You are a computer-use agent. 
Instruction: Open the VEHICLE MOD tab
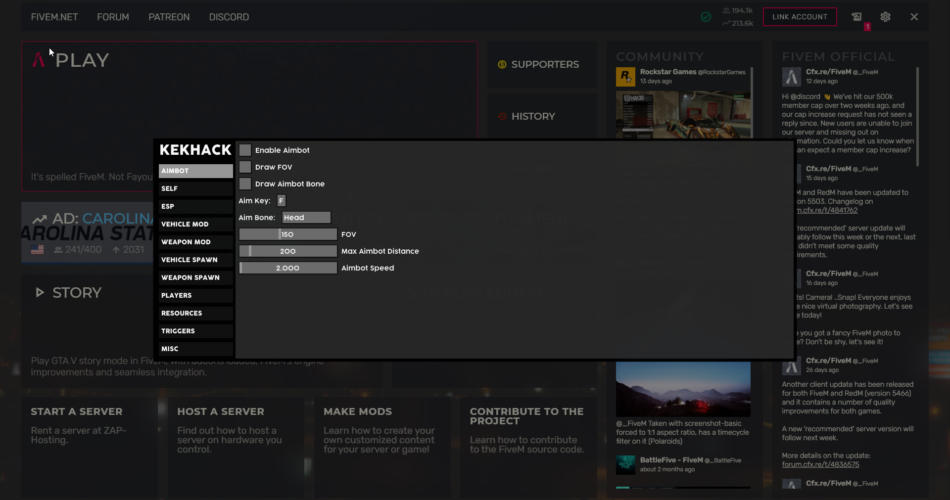pos(196,224)
